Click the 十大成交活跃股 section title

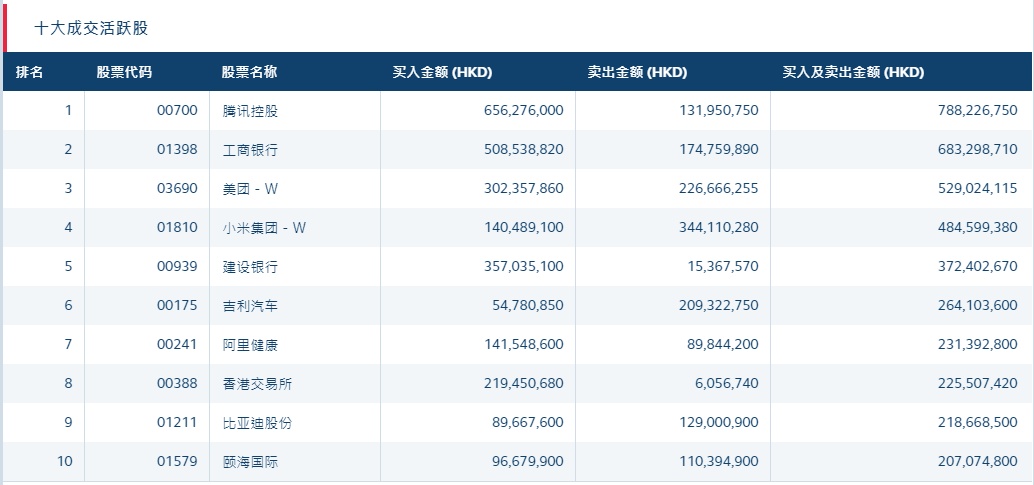tap(91, 28)
